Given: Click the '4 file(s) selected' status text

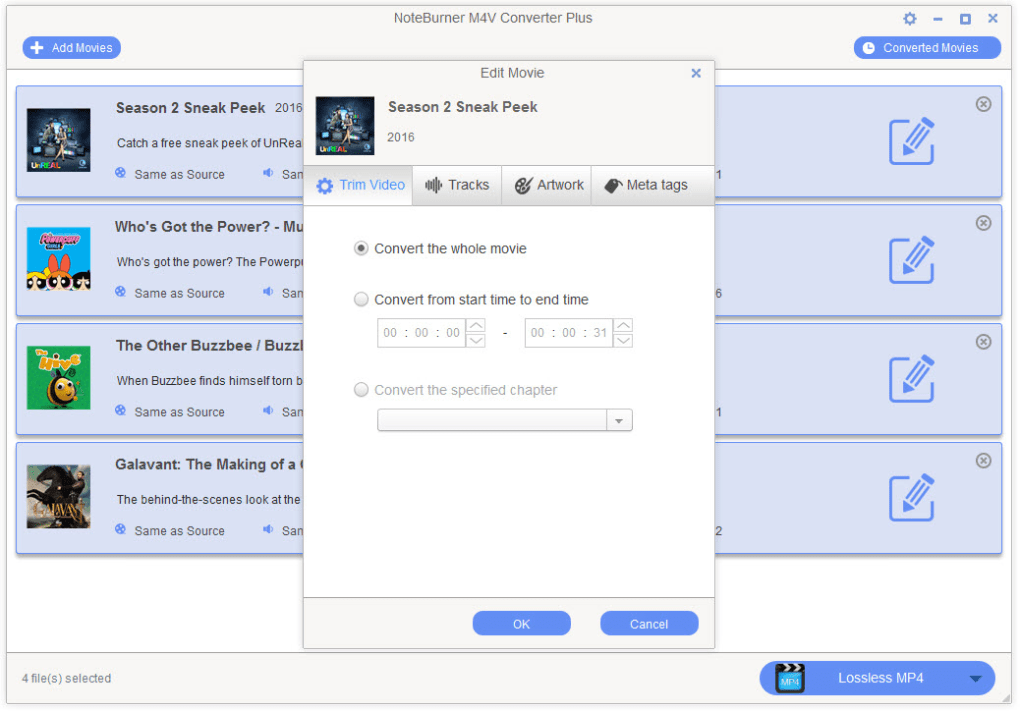Looking at the screenshot, I should pos(66,678).
